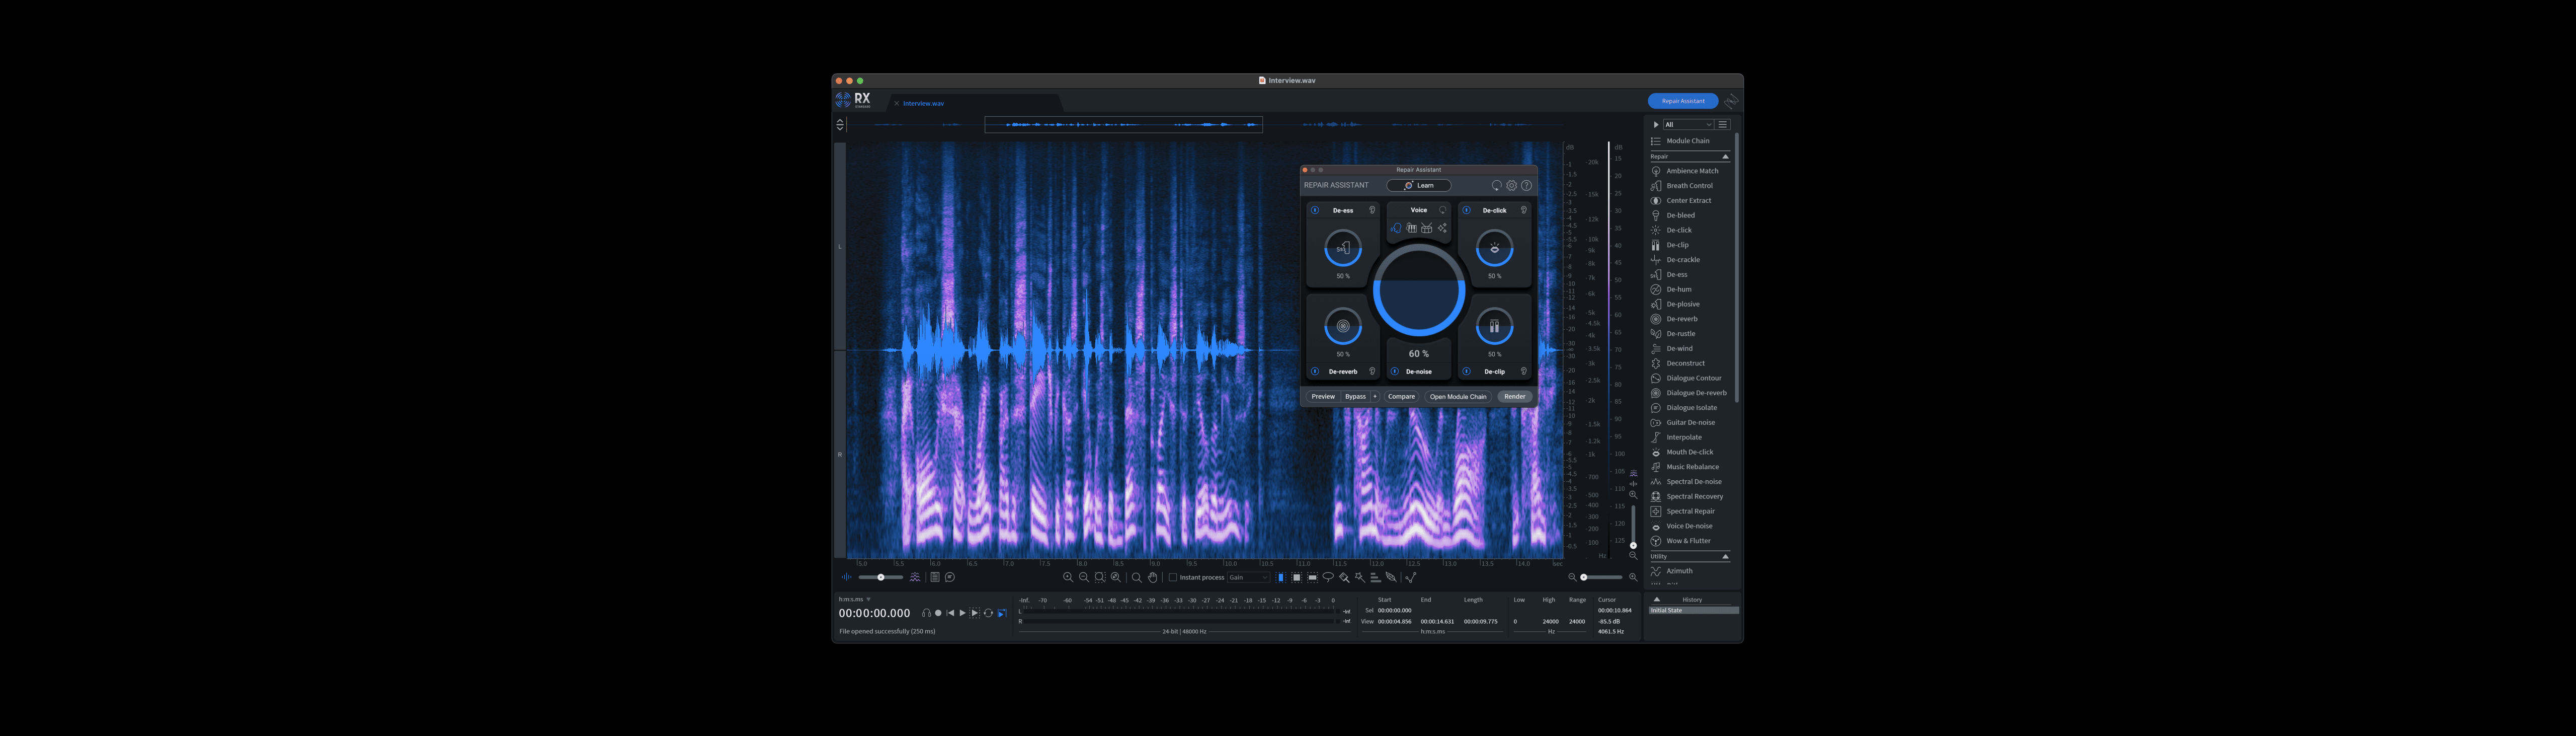Click the plus button next to Bypass
The height and width of the screenshot is (736, 2576).
(1375, 397)
